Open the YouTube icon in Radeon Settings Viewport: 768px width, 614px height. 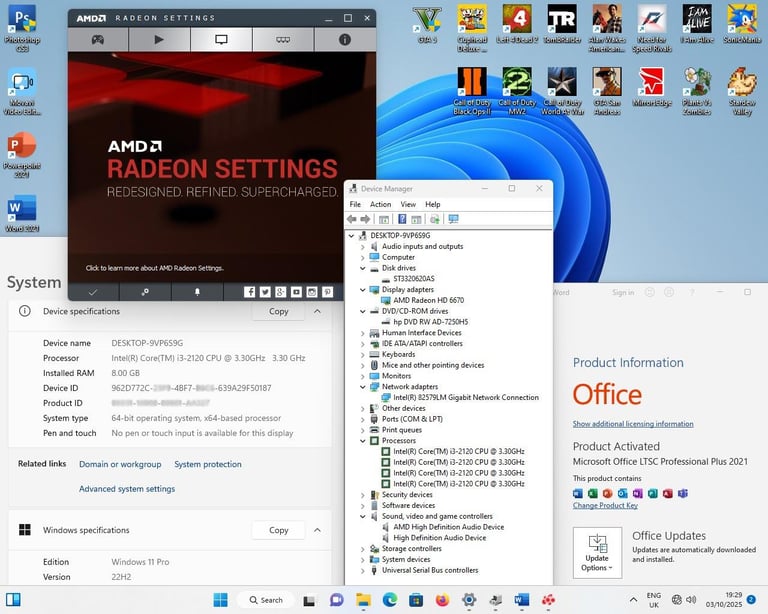[x=296, y=292]
